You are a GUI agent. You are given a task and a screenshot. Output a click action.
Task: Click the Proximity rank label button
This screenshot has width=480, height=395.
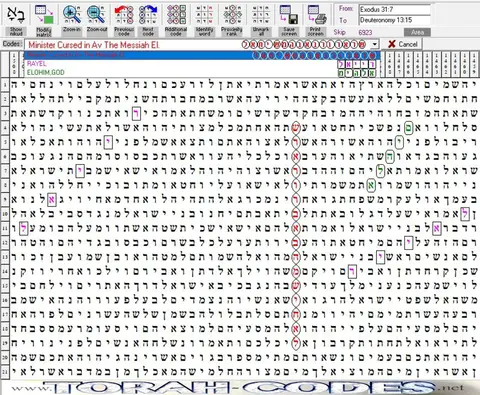point(232,32)
